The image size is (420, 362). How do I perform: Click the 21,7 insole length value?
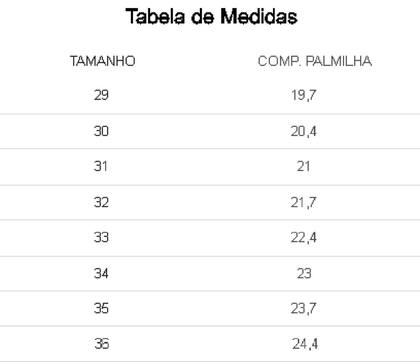click(x=303, y=202)
